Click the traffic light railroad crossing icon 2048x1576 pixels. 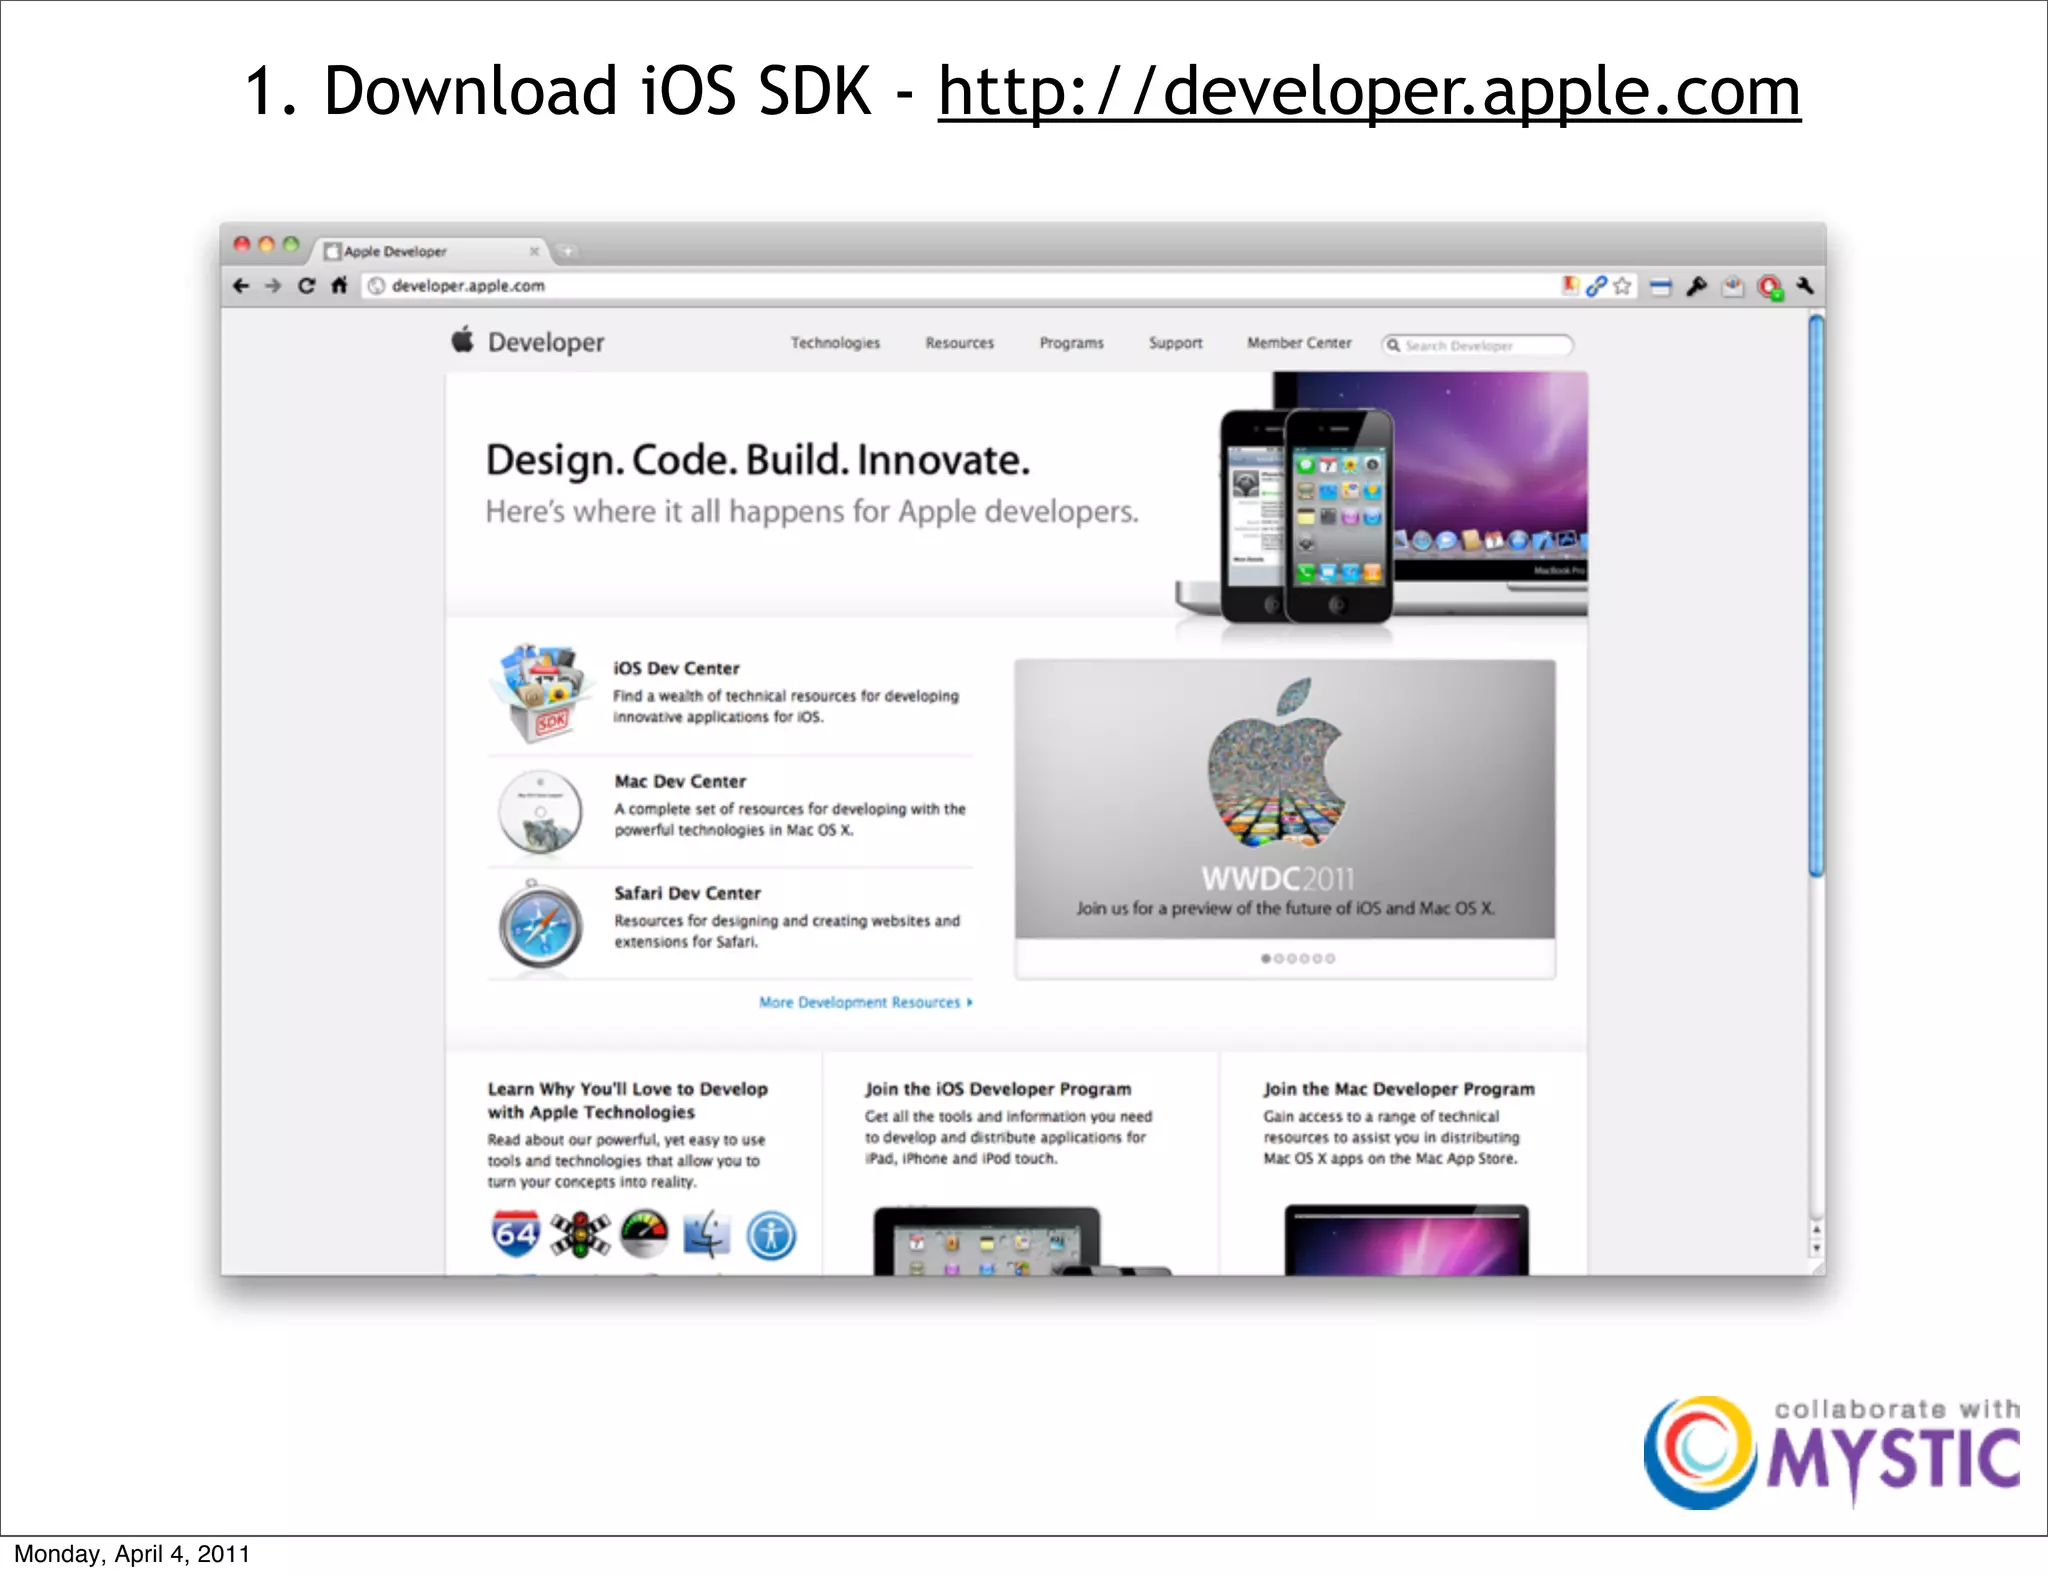point(580,1234)
